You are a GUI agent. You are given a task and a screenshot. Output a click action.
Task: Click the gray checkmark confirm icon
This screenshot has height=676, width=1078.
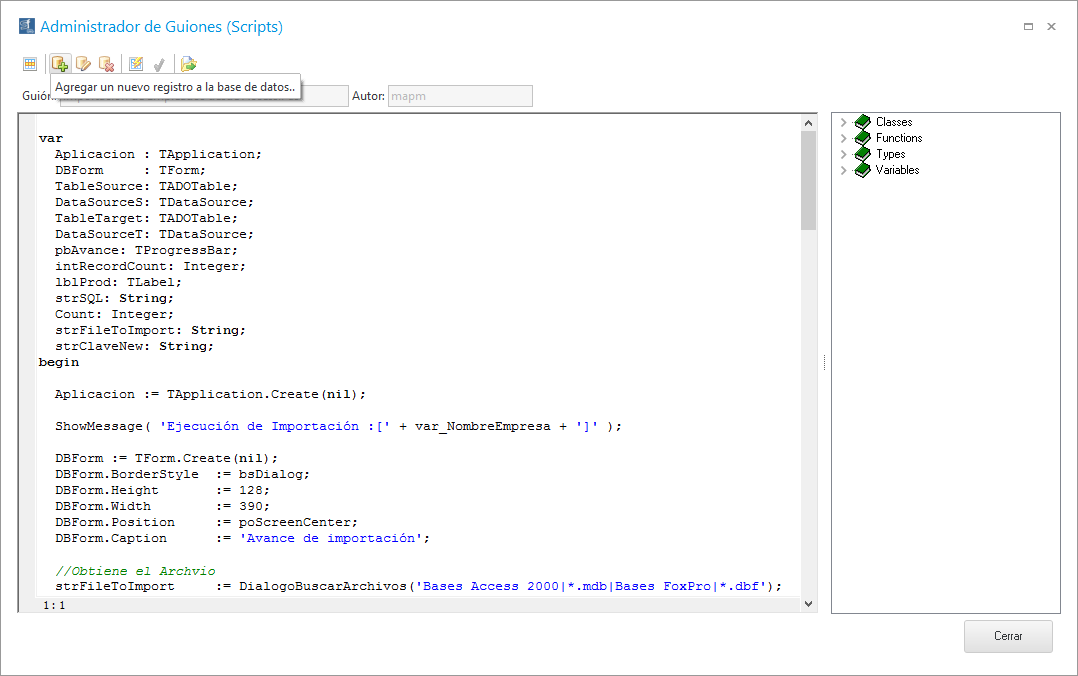[x=159, y=64]
